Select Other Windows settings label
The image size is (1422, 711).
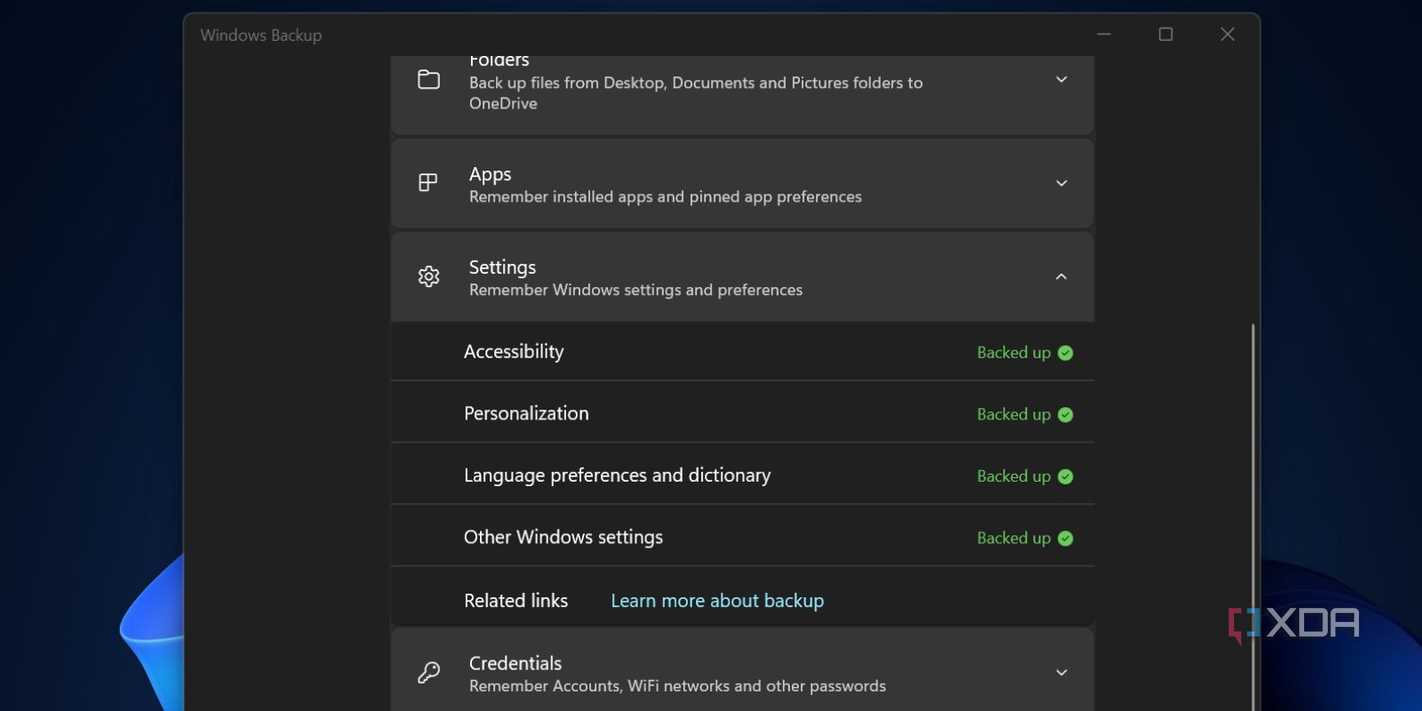tap(563, 537)
